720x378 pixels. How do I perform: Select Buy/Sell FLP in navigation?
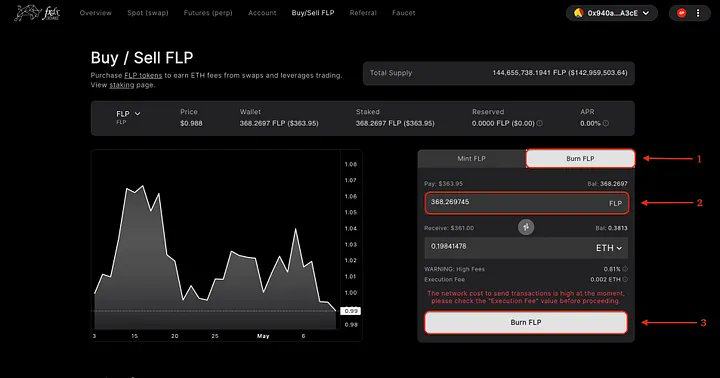click(x=313, y=13)
